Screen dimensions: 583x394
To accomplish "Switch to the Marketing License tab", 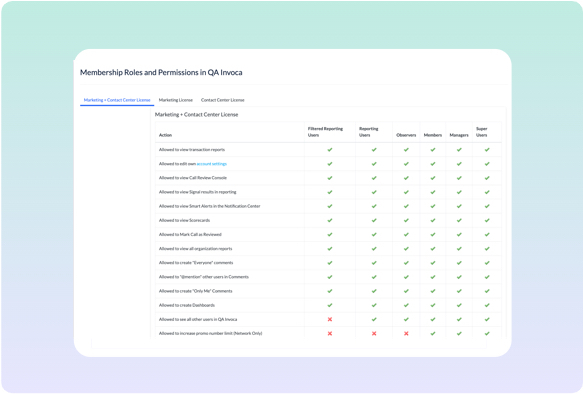I will point(175,100).
